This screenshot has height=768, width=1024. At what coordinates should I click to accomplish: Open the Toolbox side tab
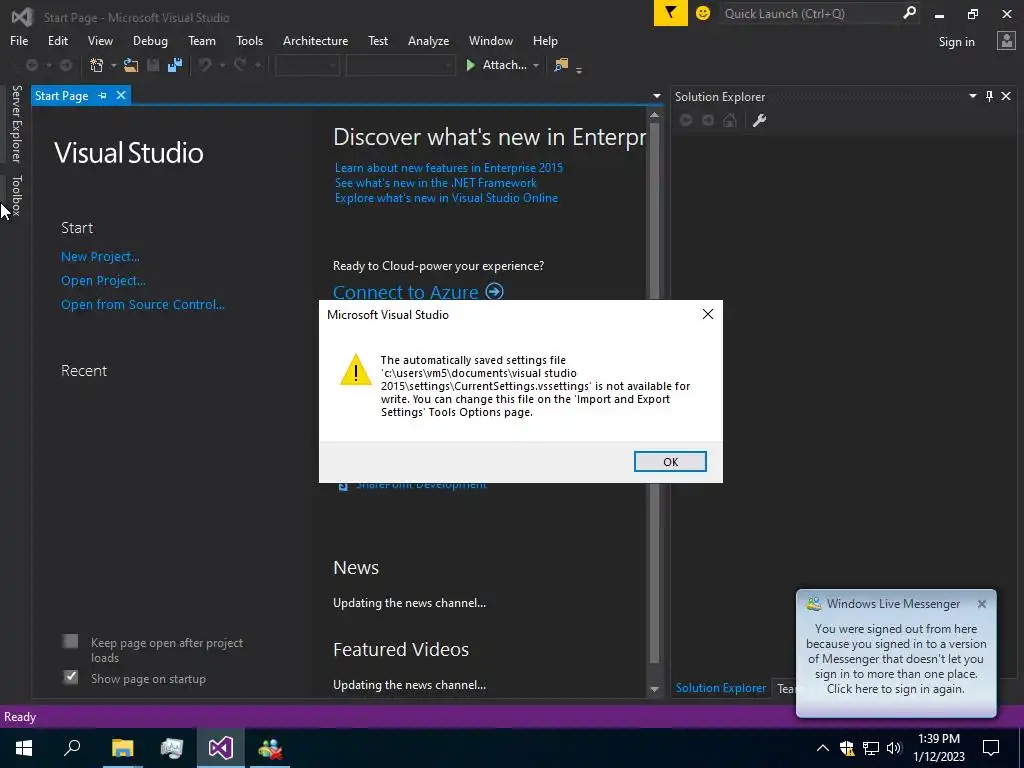[x=16, y=195]
